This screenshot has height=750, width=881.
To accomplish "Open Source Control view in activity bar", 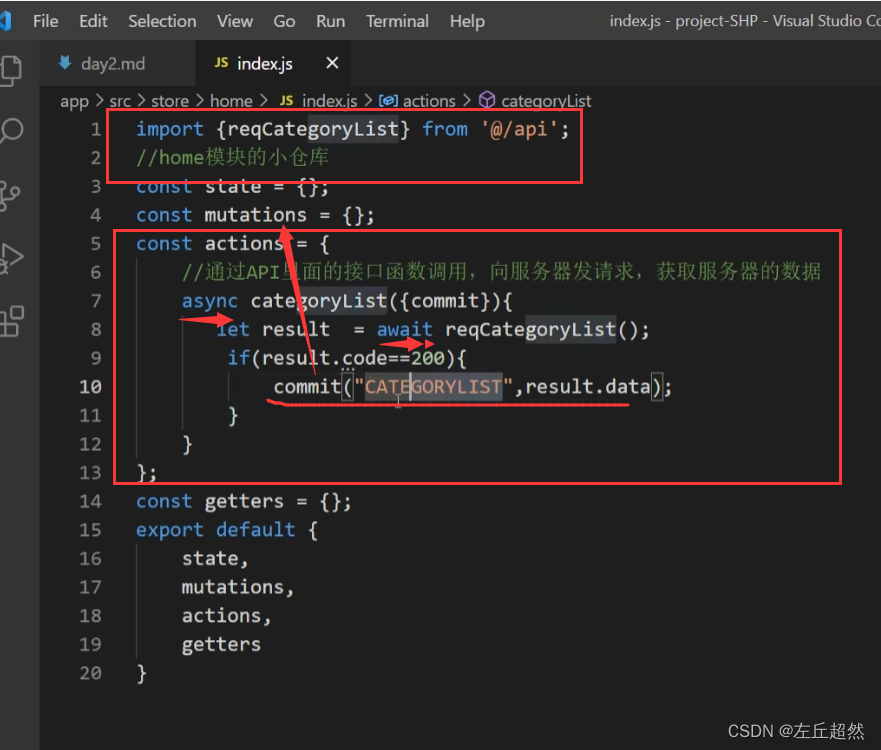I will pyautogui.click(x=10, y=196).
